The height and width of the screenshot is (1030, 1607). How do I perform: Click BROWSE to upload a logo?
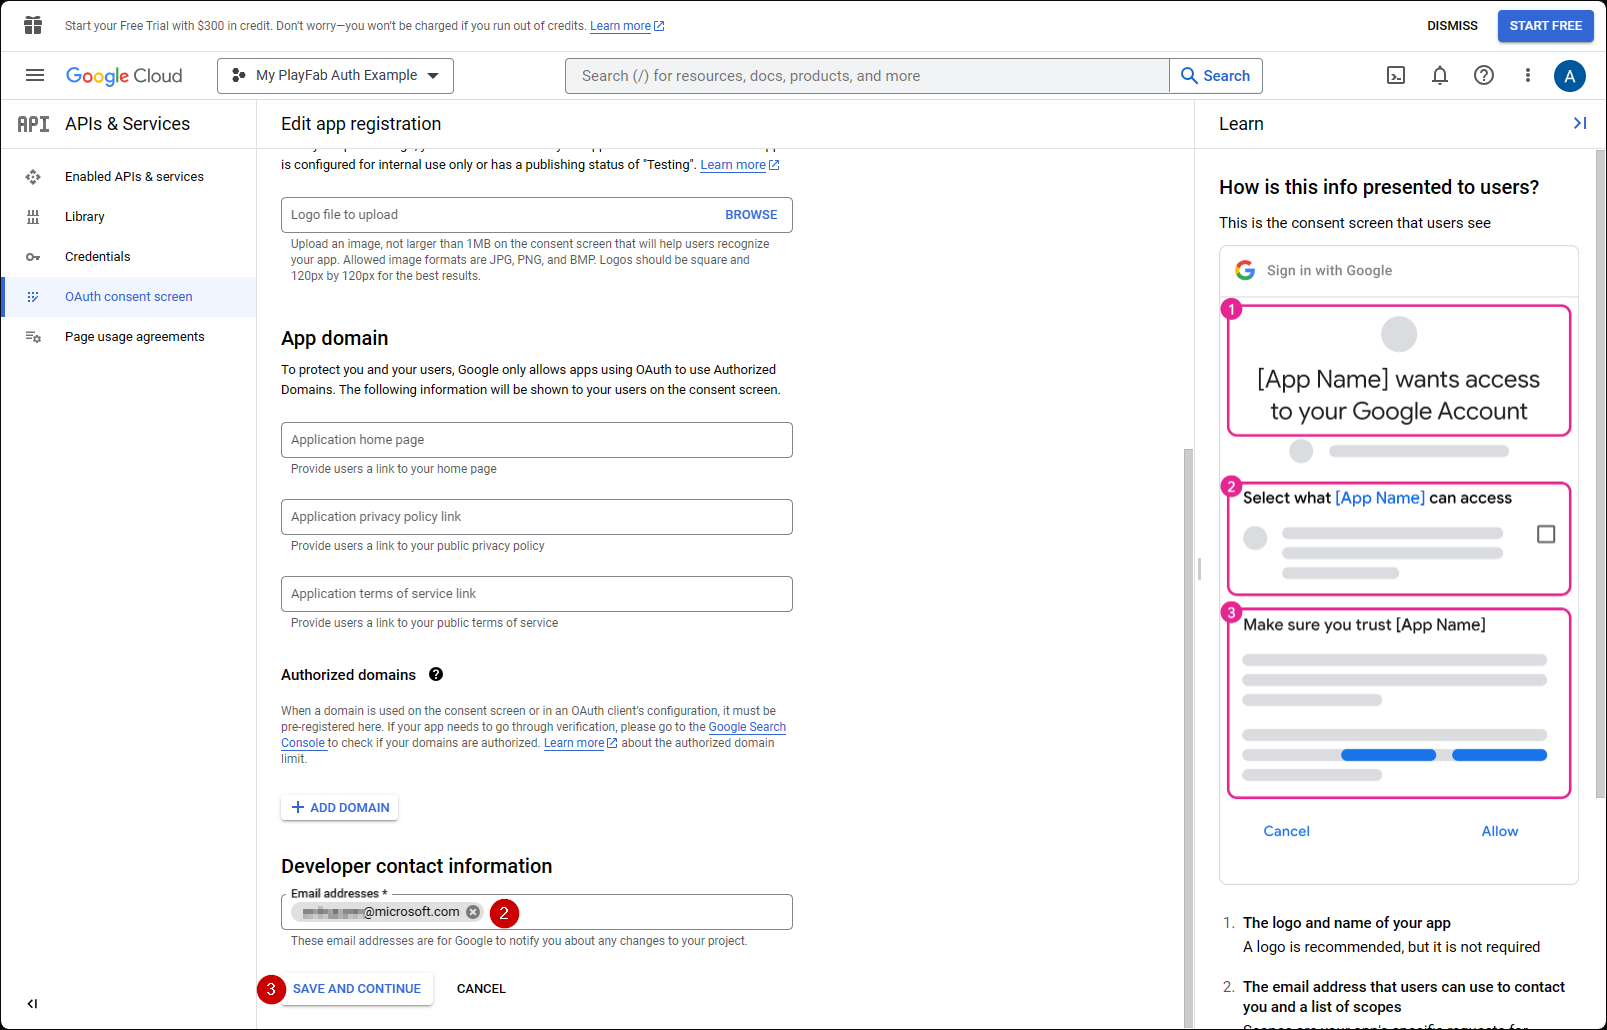(751, 214)
